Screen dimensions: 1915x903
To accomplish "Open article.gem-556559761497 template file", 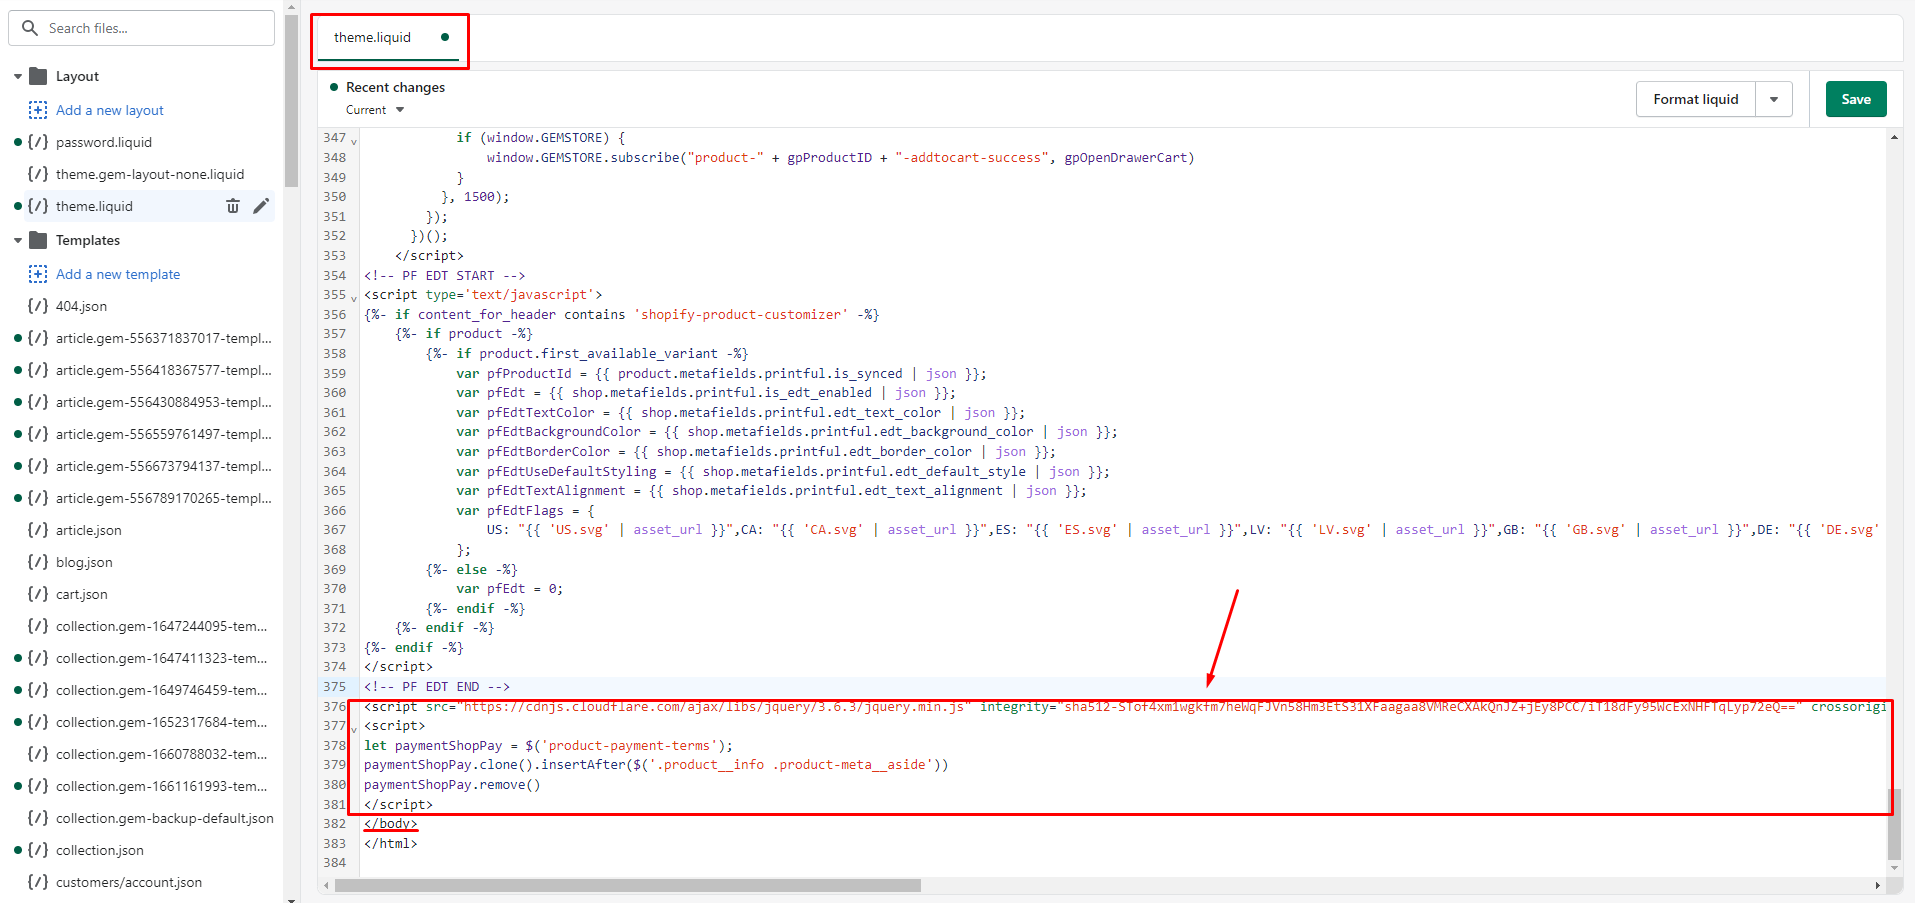I will click(x=163, y=434).
